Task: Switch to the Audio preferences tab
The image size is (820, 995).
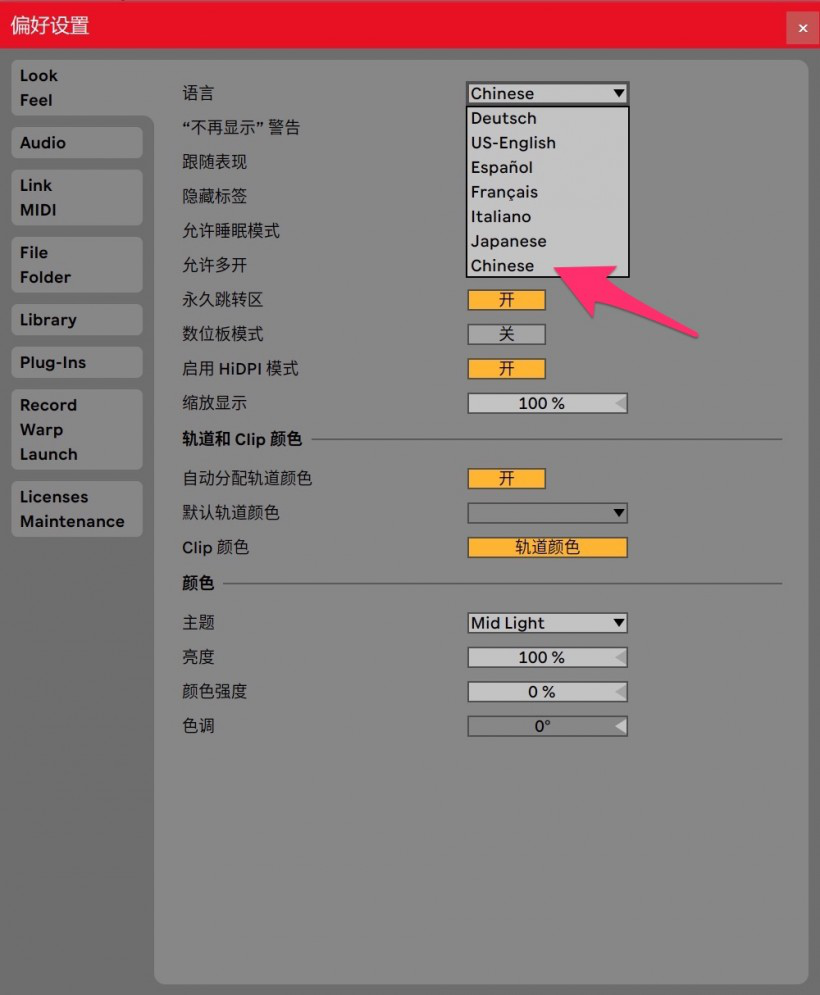Action: (77, 143)
